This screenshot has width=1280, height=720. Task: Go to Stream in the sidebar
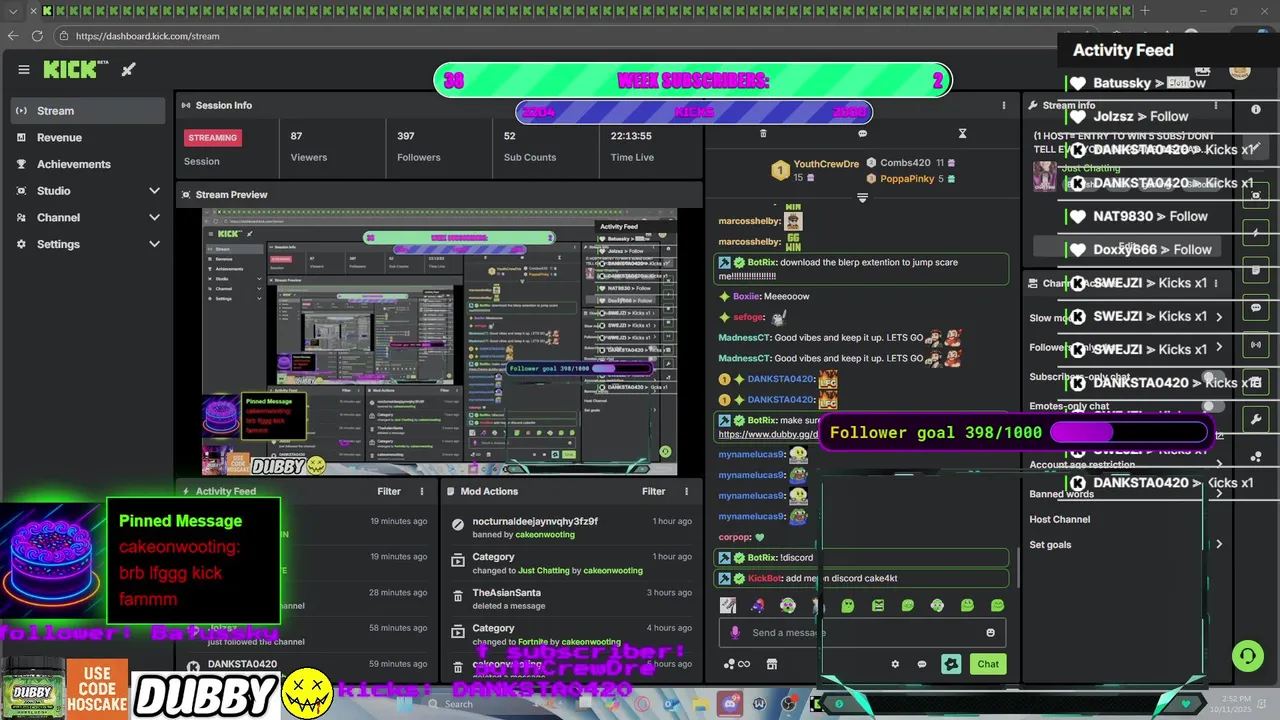click(89, 111)
